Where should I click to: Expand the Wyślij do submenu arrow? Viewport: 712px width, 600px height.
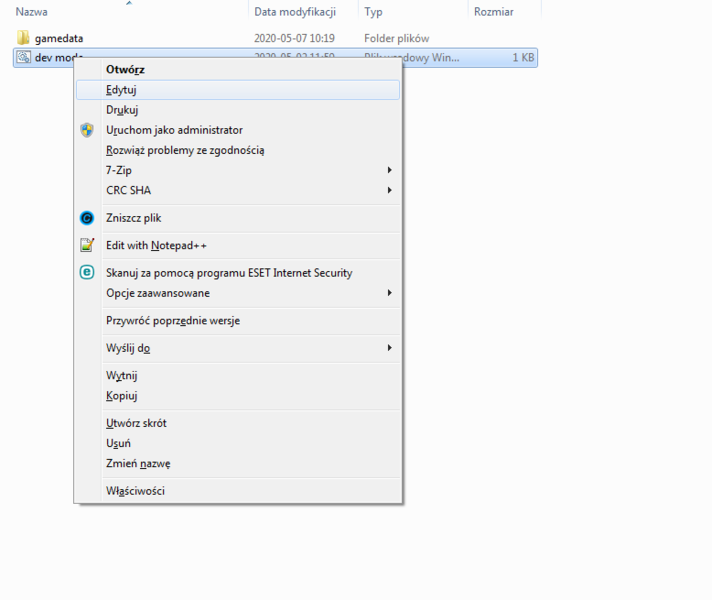tap(389, 348)
